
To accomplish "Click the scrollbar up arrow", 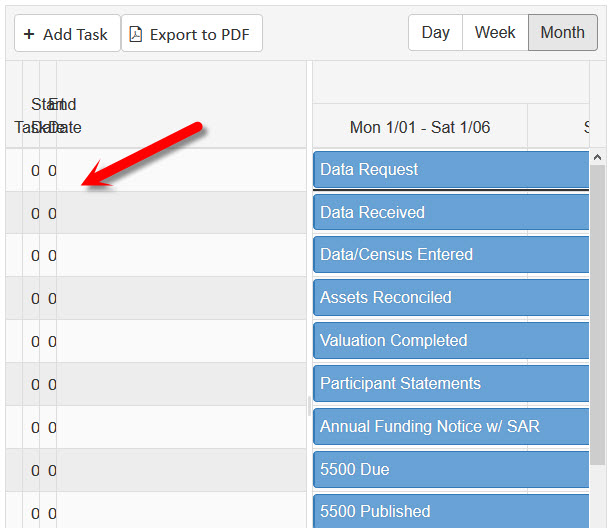I will coord(599,157).
